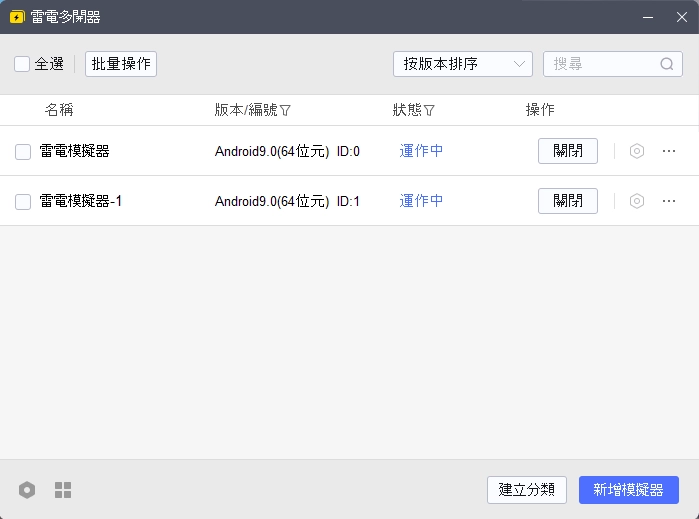The width and height of the screenshot is (699, 519).
Task: Click the 狀態 column header text
Action: pyautogui.click(x=407, y=110)
